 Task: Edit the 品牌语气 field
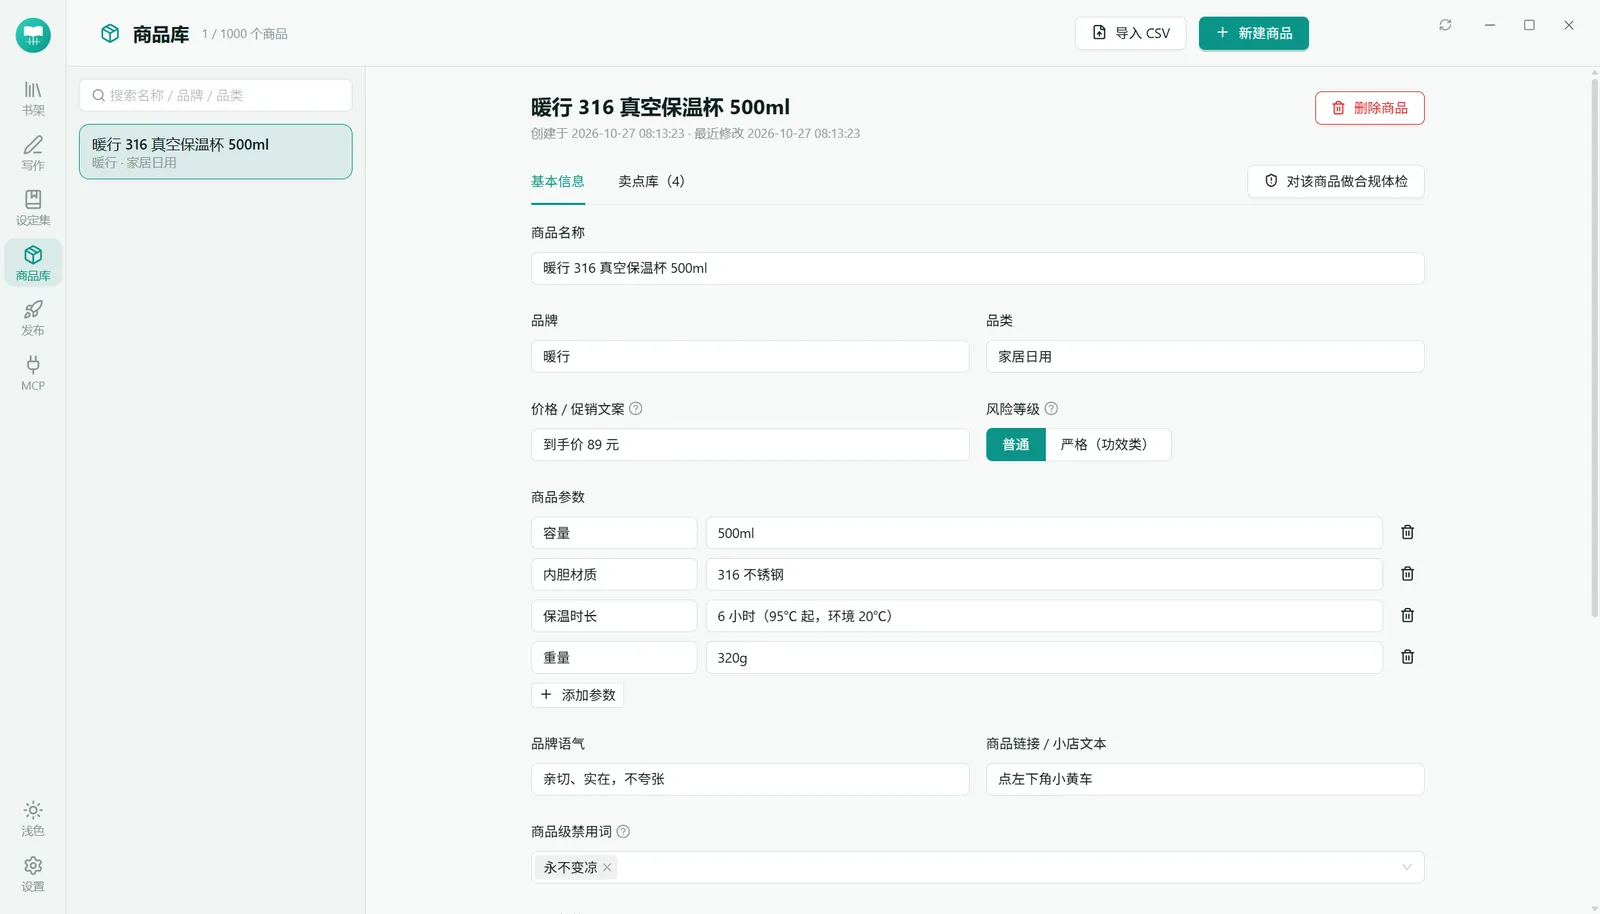(x=750, y=779)
